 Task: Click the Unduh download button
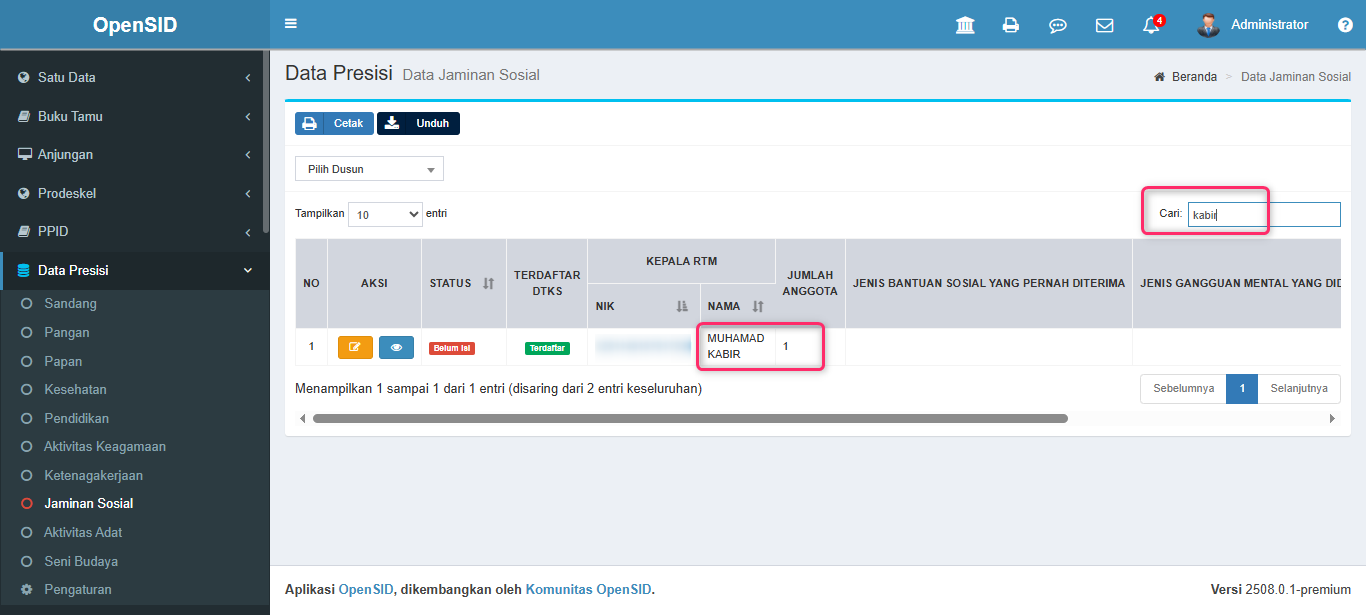point(418,123)
